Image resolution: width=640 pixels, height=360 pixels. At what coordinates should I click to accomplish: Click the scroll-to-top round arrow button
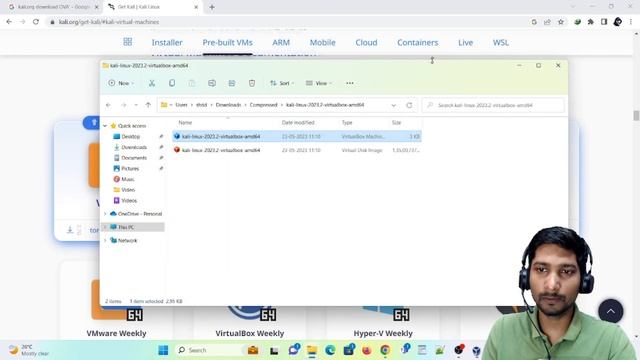[x=611, y=311]
